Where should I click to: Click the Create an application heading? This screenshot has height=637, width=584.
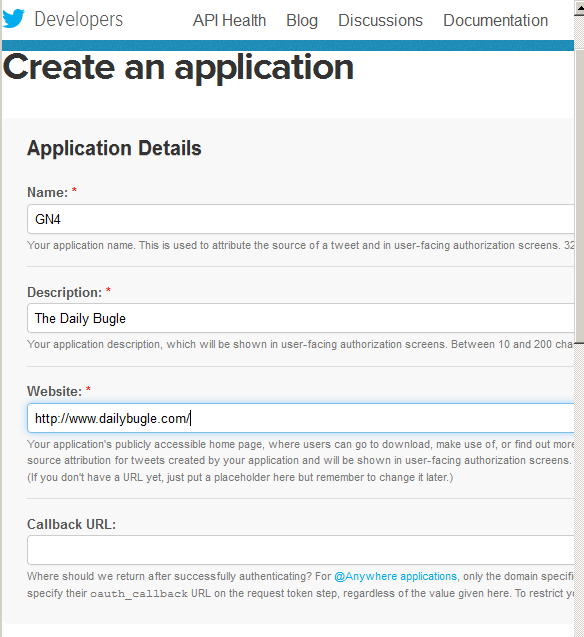point(178,67)
